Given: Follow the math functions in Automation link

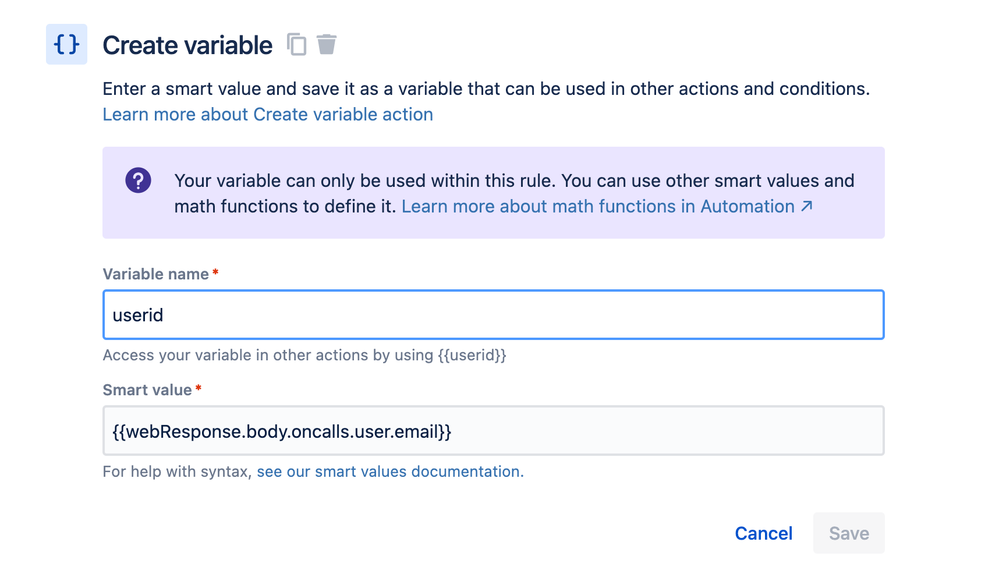Looking at the screenshot, I should pyautogui.click(x=598, y=207).
